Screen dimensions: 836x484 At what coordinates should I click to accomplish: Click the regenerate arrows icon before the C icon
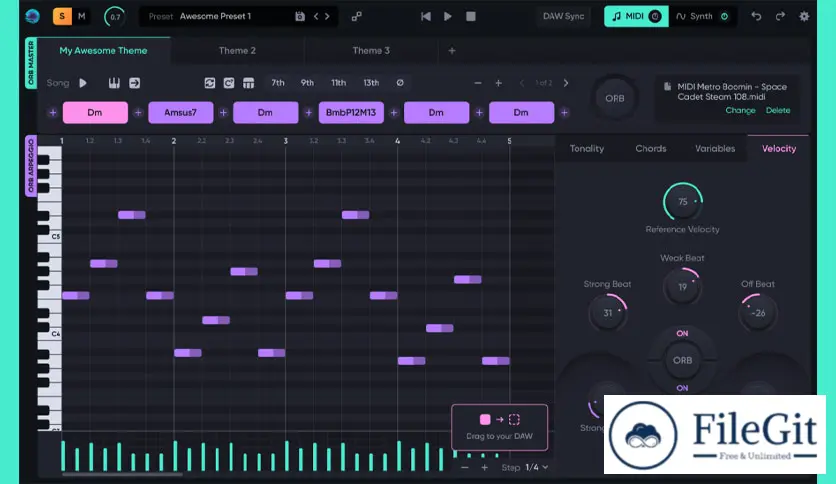coord(210,83)
